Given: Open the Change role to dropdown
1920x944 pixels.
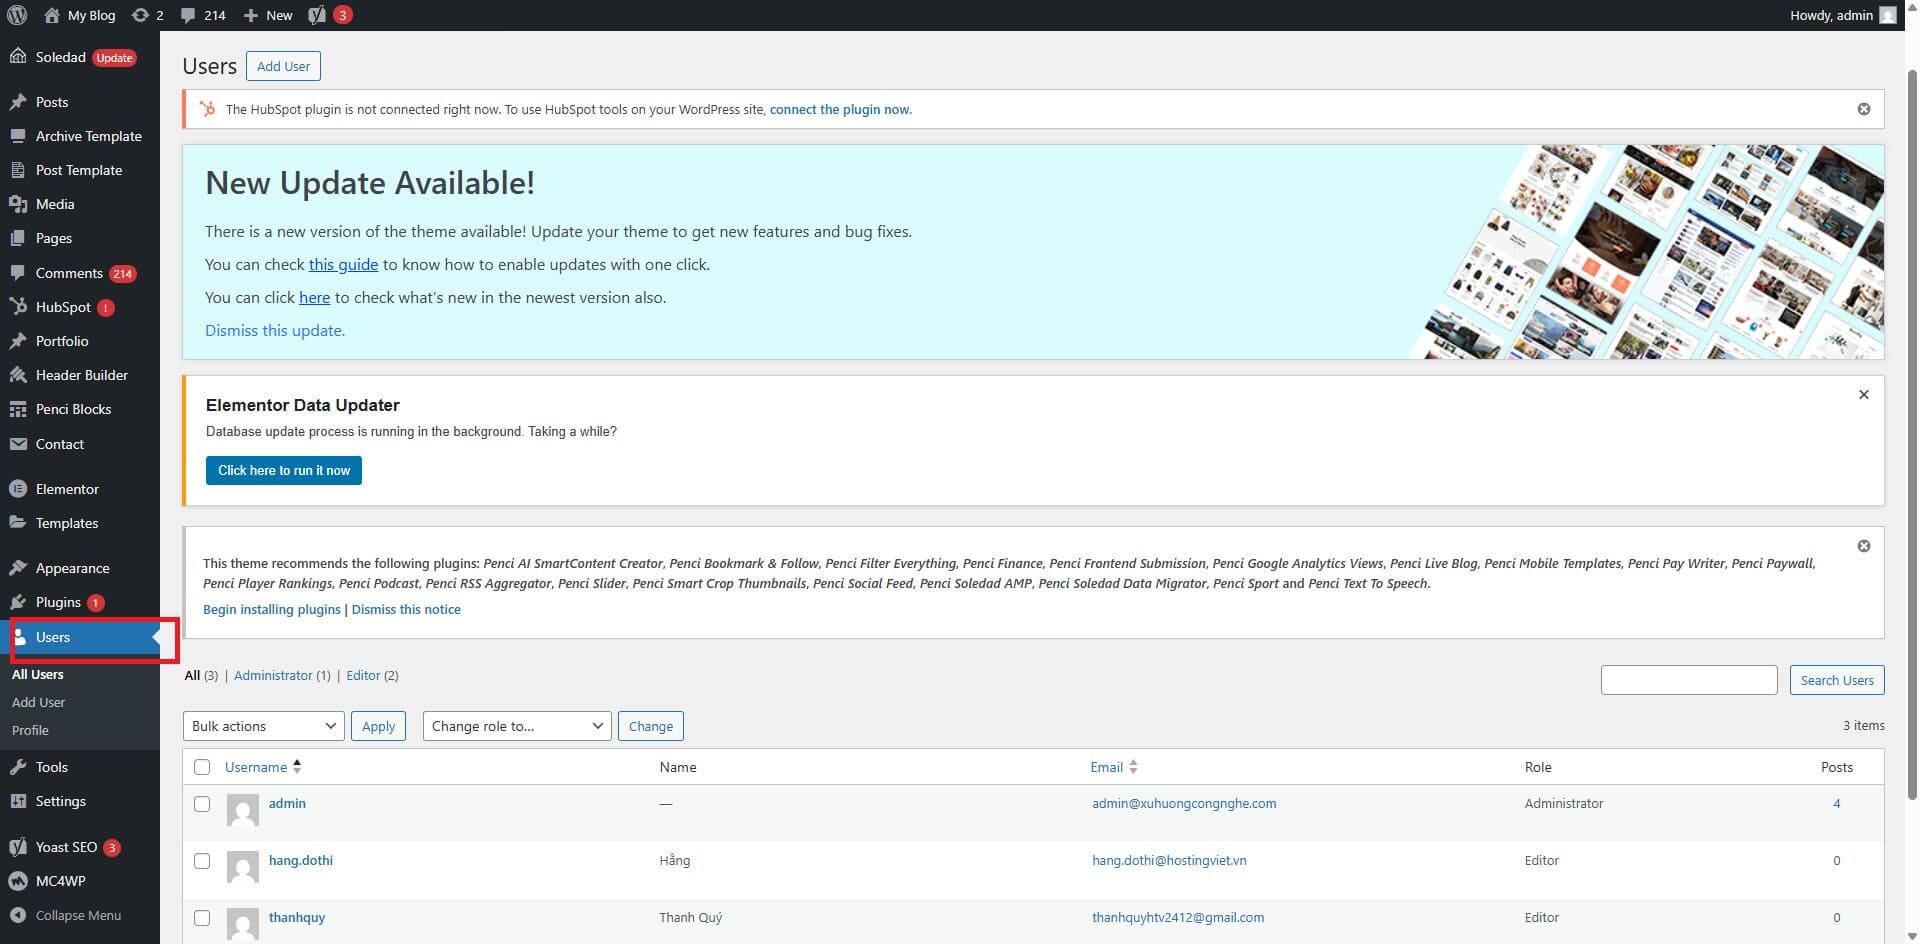Looking at the screenshot, I should [x=516, y=725].
